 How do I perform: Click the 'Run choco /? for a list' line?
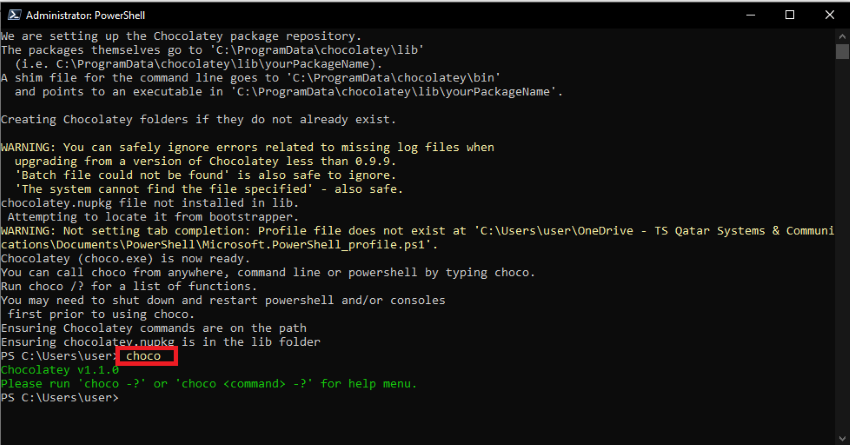129,286
